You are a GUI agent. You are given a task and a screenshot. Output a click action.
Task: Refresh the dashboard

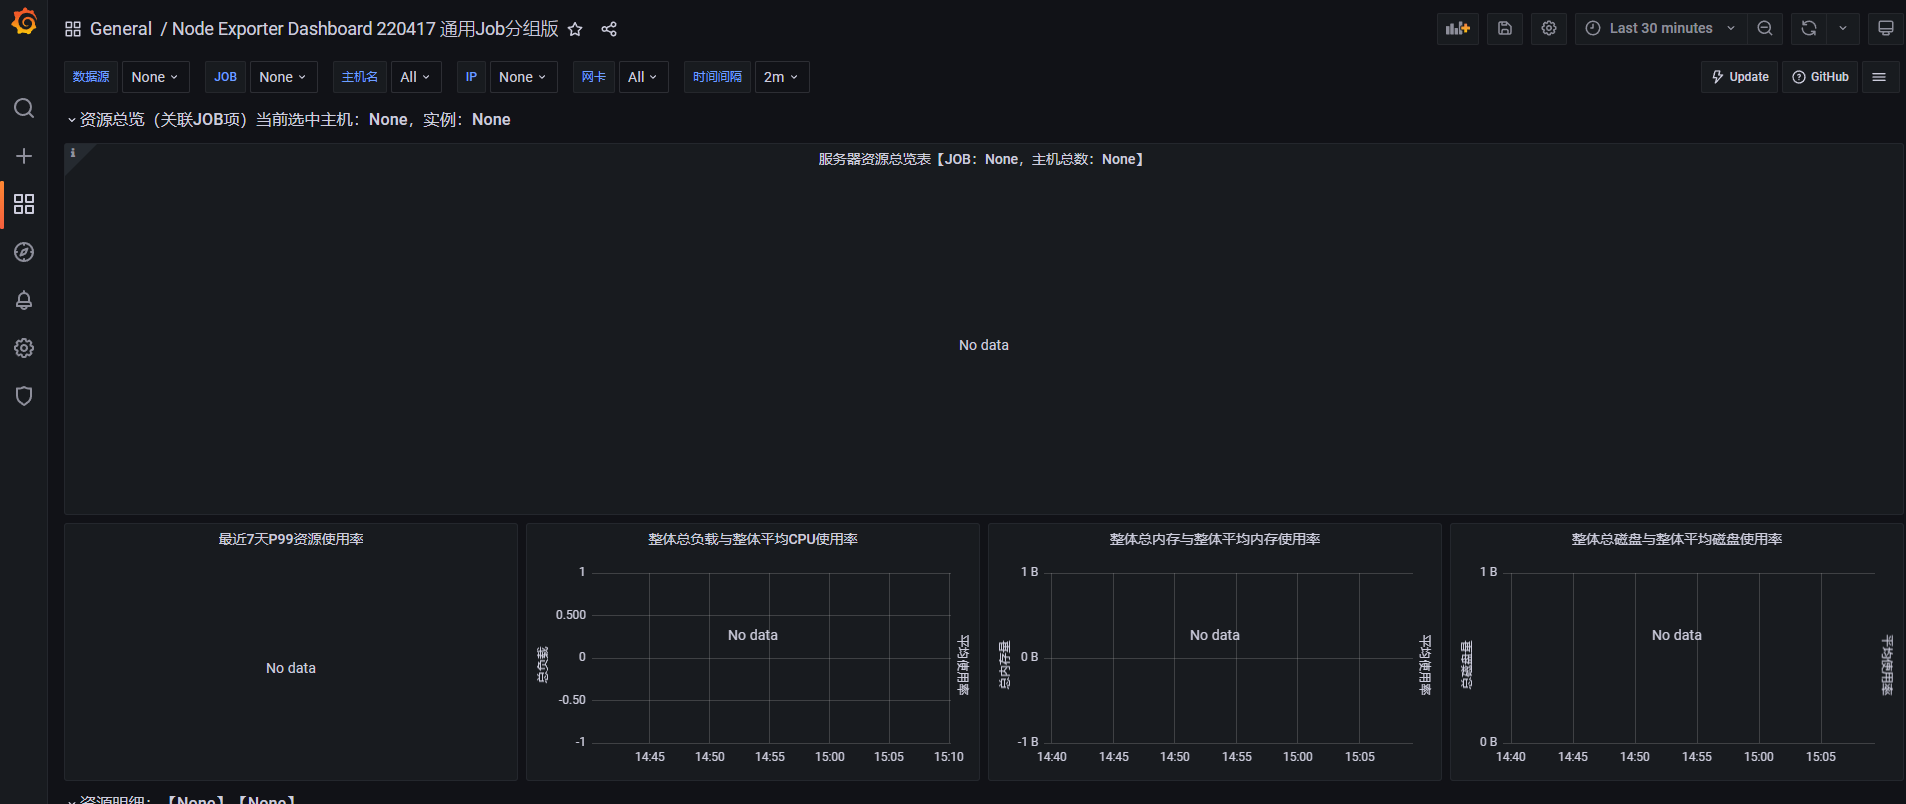pos(1809,28)
